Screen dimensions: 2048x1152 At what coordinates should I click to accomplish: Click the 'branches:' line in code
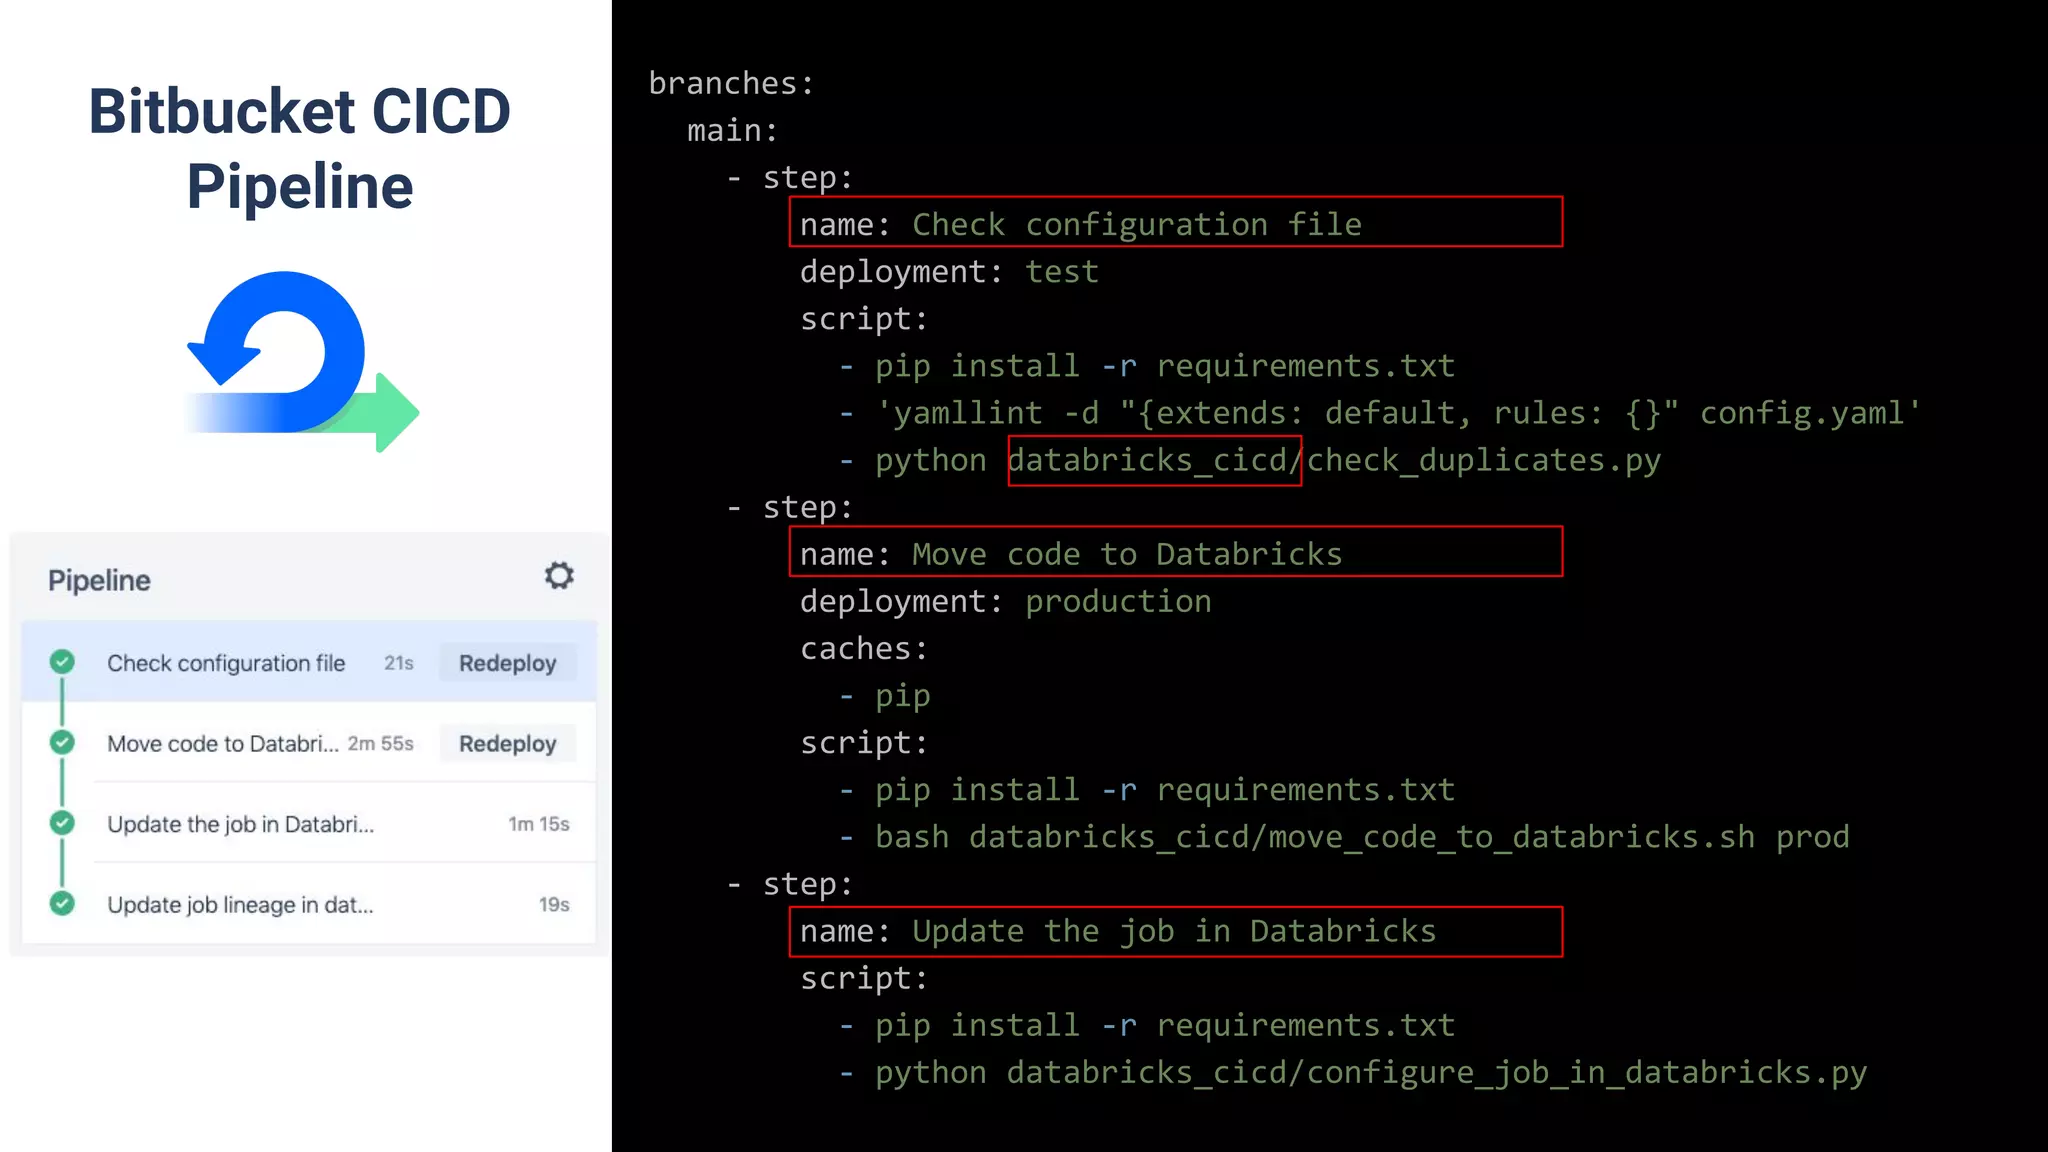(x=732, y=83)
